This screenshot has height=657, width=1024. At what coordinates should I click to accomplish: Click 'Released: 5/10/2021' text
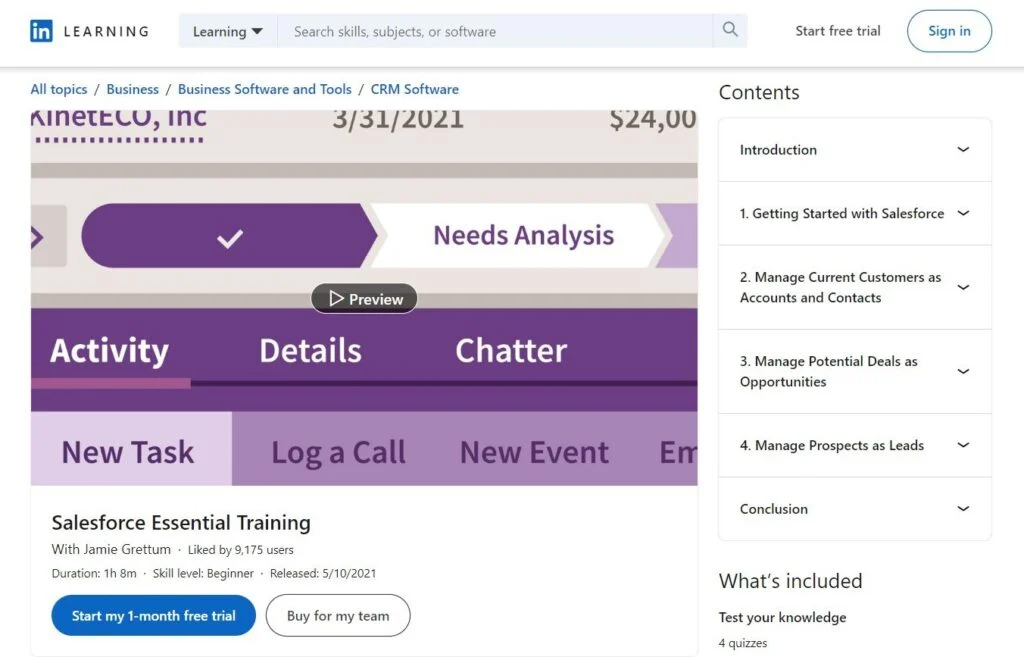click(x=323, y=573)
